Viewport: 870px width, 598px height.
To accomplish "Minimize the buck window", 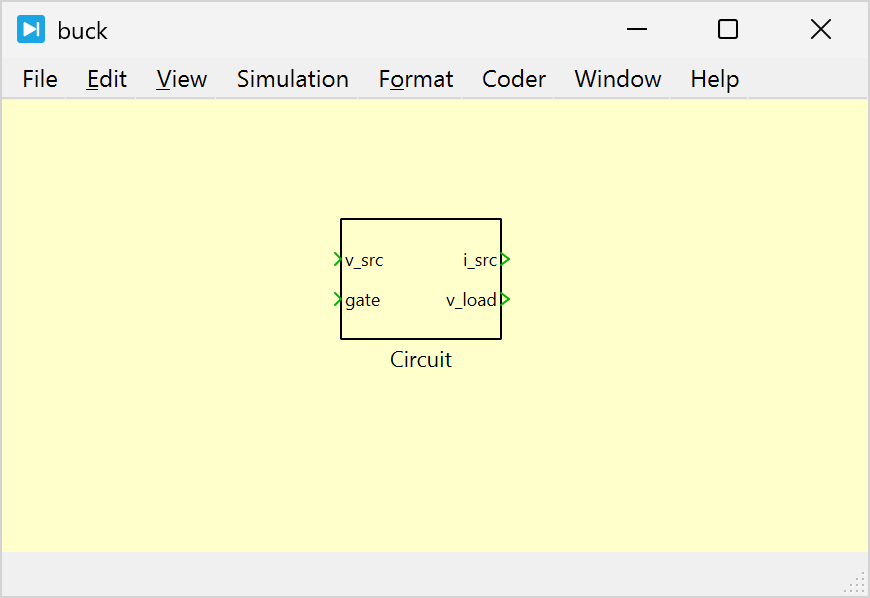I will 637,30.
